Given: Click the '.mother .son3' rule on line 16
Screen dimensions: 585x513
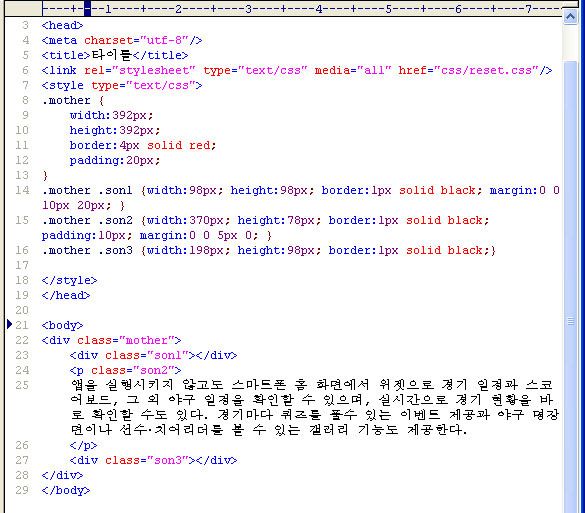Looking at the screenshot, I should 269,250.
